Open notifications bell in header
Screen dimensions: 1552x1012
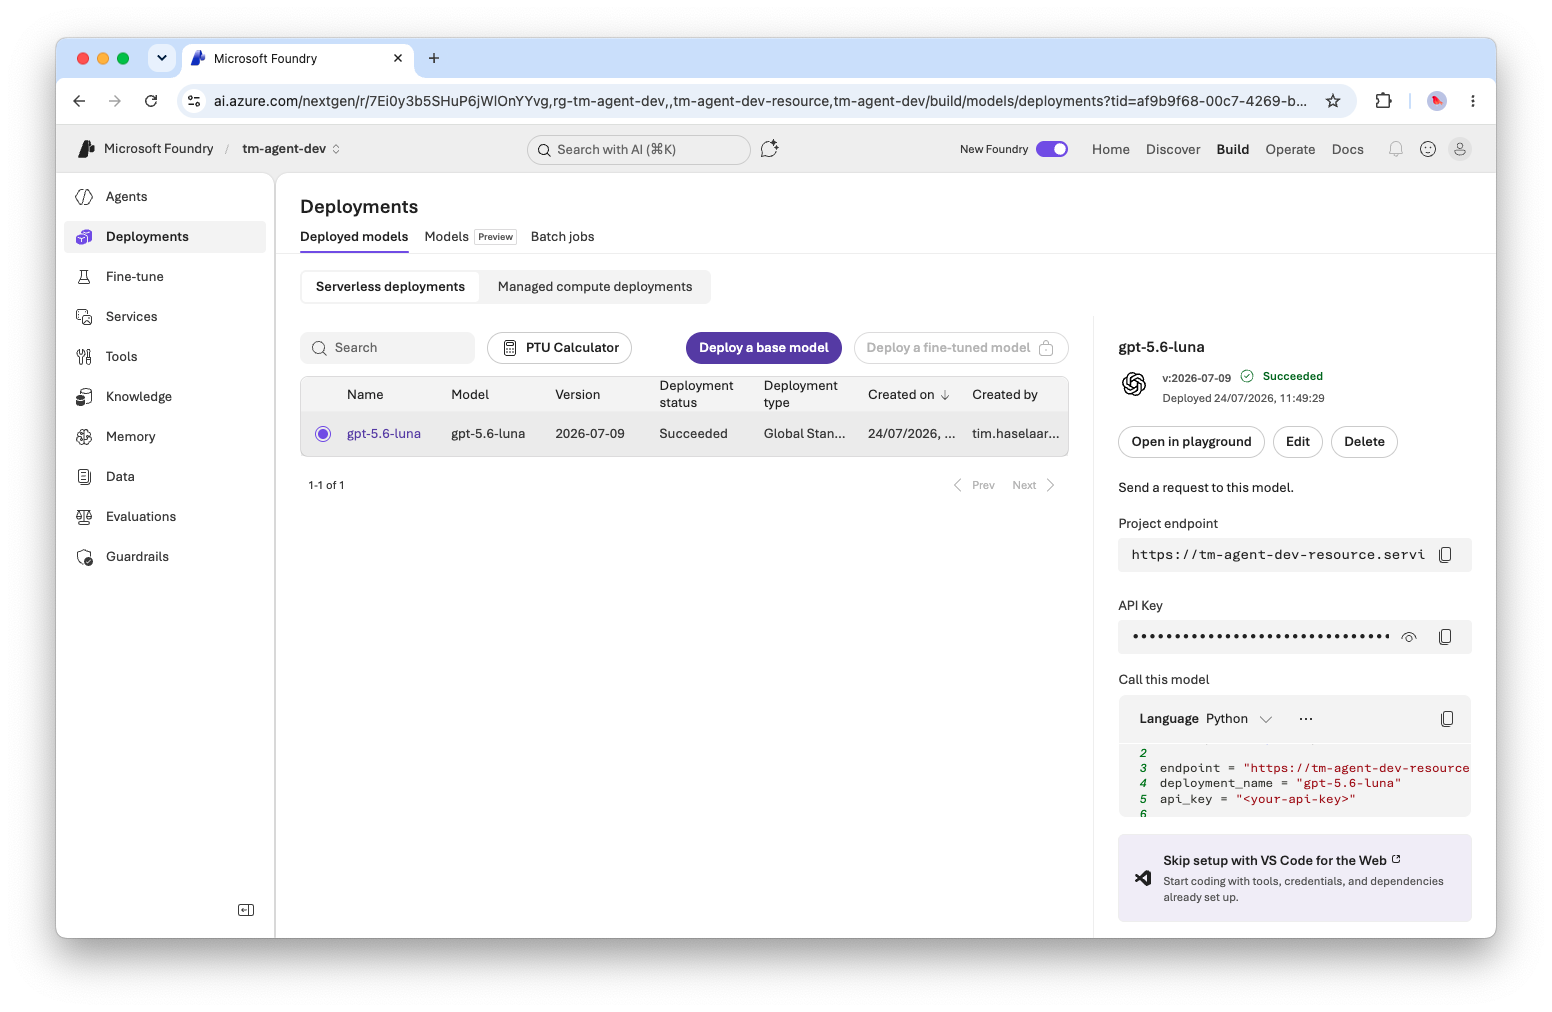click(x=1396, y=149)
